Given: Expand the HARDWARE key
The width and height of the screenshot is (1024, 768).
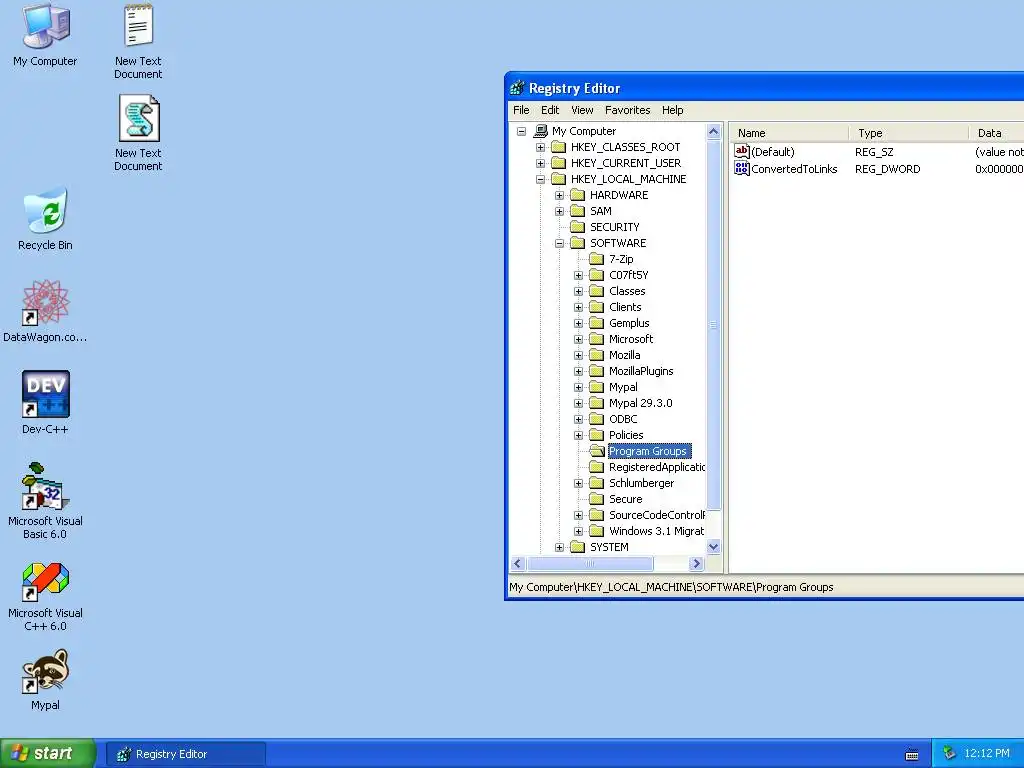Looking at the screenshot, I should pos(559,195).
